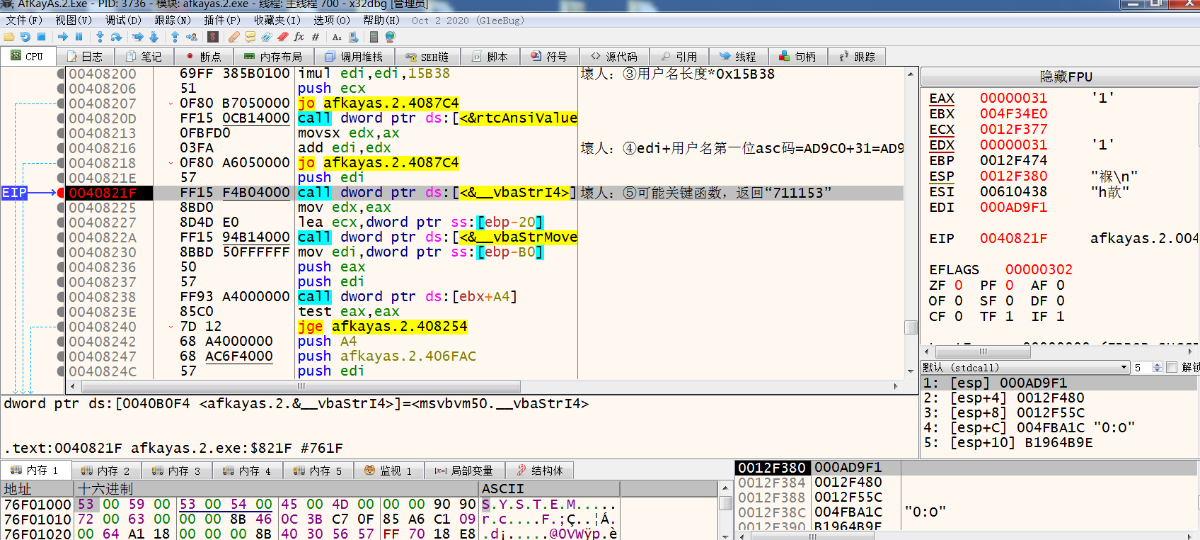The width and height of the screenshot is (1200, 540).
Task: Click the Open file toolbar icon
Action: pos(9,36)
